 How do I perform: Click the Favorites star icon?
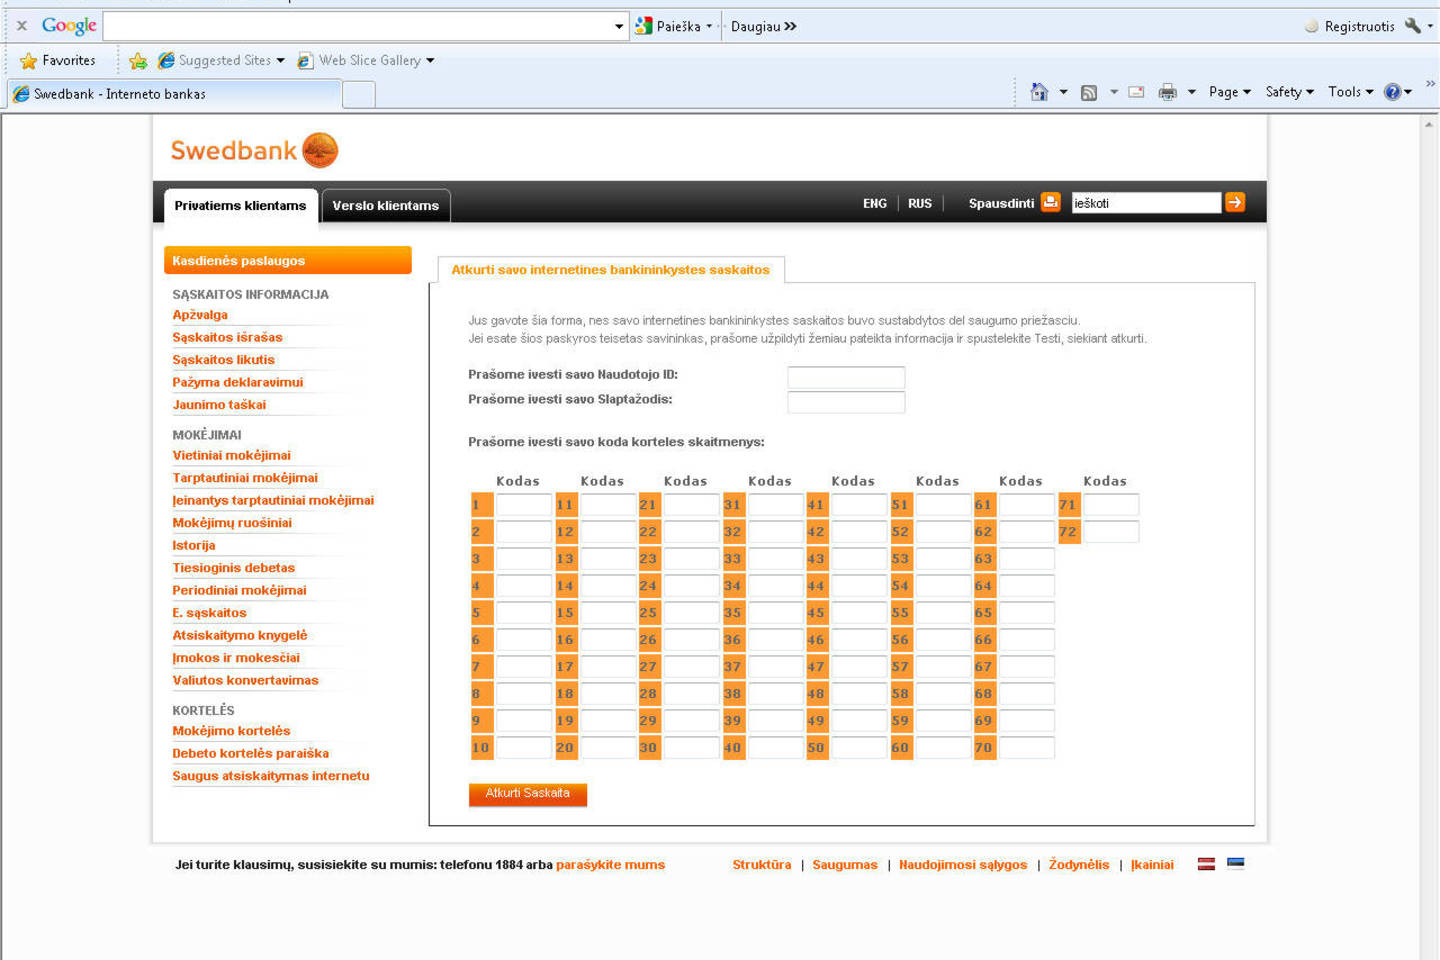point(28,61)
